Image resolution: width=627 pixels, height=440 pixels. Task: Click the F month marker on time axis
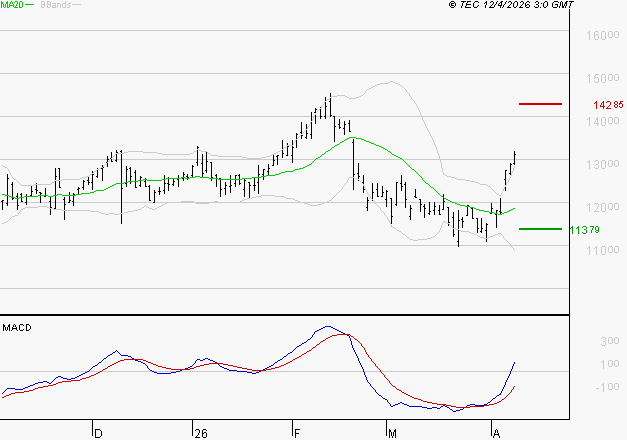(x=297, y=433)
